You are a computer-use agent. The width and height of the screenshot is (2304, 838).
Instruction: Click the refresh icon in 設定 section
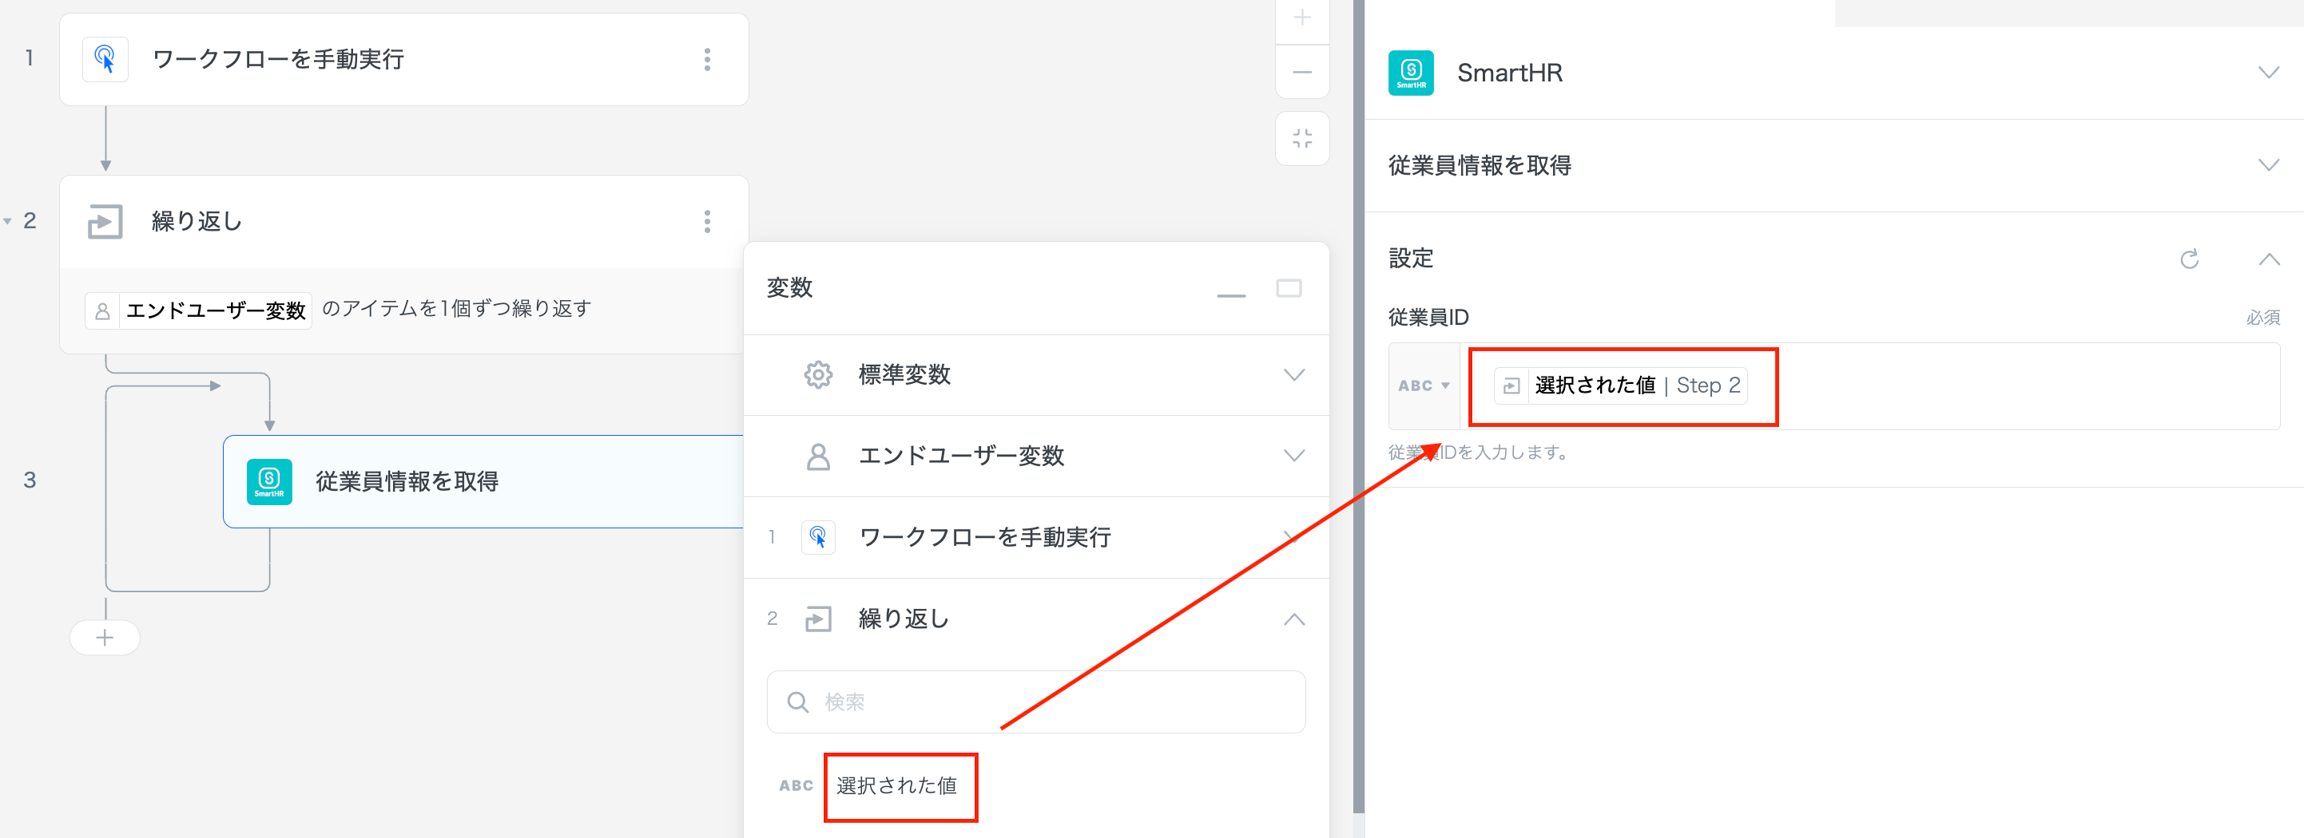point(2189,260)
